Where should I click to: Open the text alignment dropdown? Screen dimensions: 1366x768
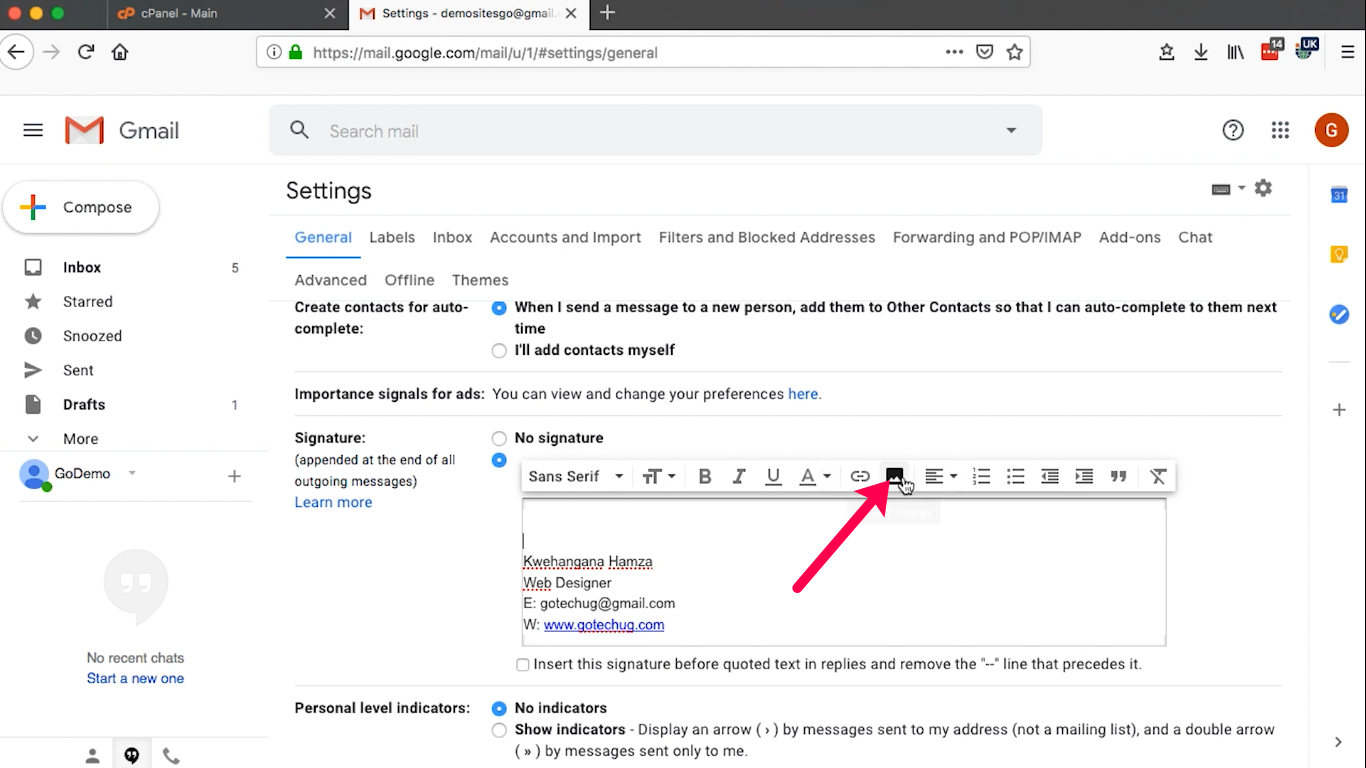[x=941, y=476]
